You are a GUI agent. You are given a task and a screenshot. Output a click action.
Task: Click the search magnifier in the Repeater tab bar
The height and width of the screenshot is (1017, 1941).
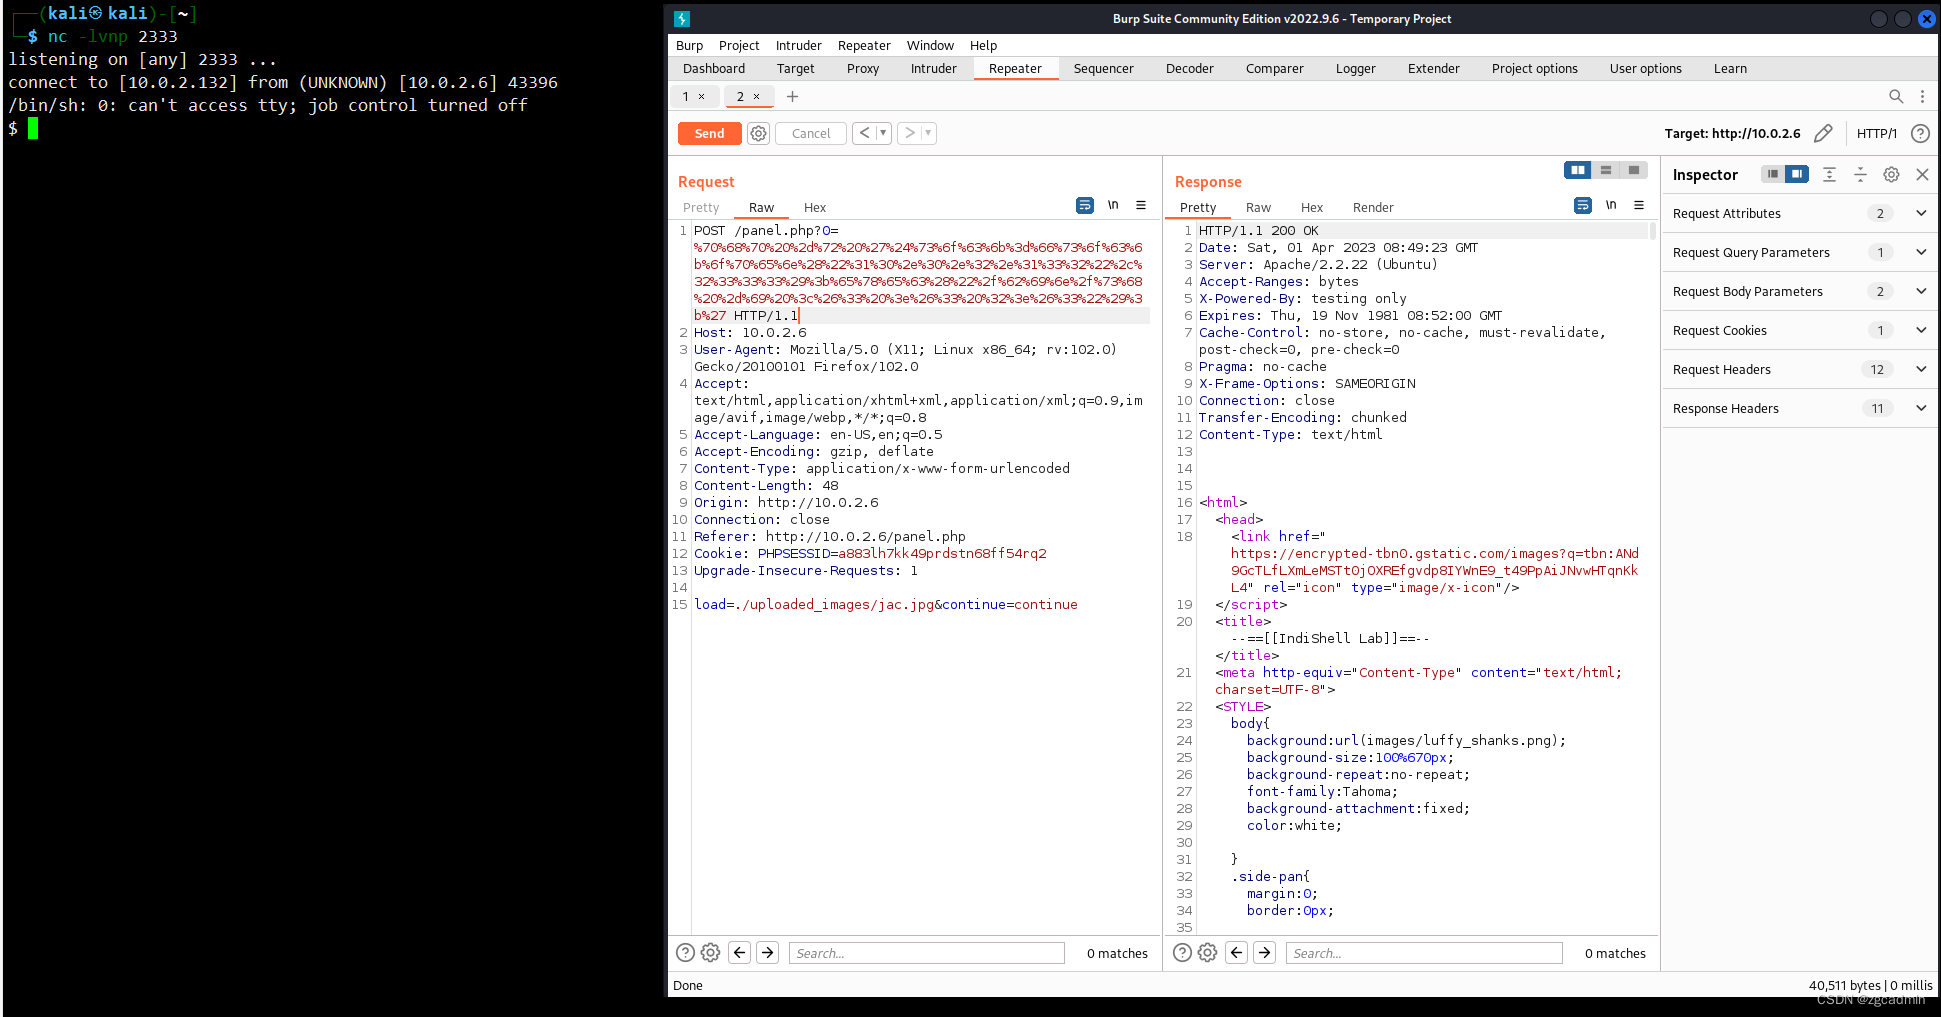click(1896, 97)
